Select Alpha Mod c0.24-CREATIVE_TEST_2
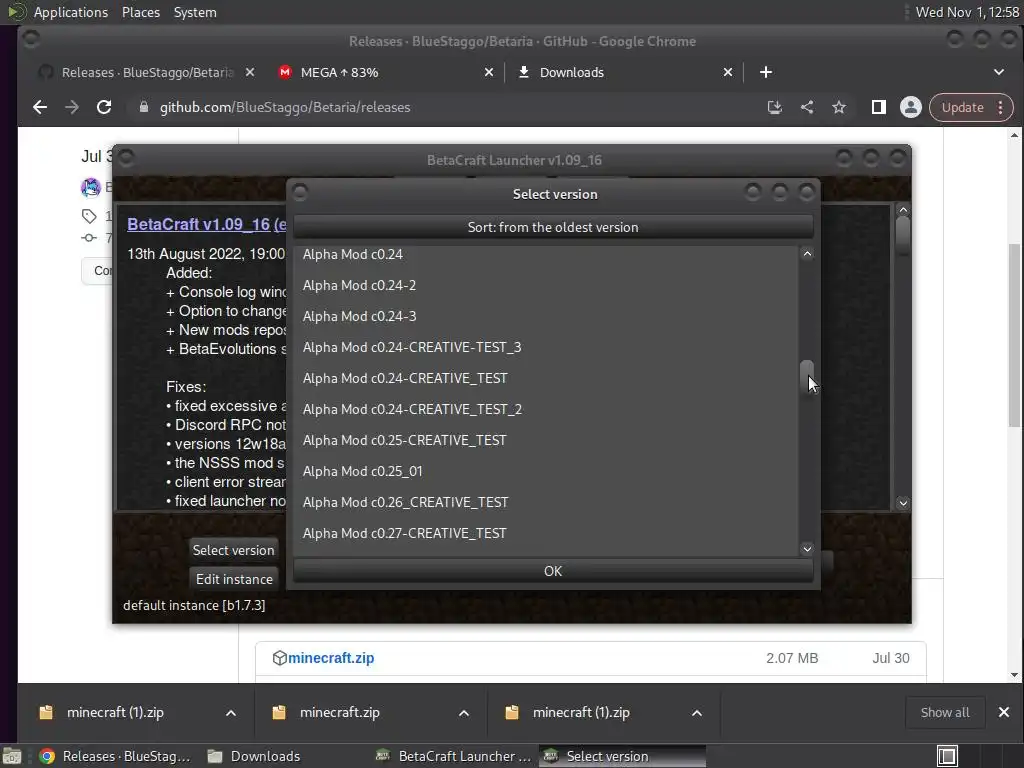The height and width of the screenshot is (768, 1024). [x=545, y=409]
